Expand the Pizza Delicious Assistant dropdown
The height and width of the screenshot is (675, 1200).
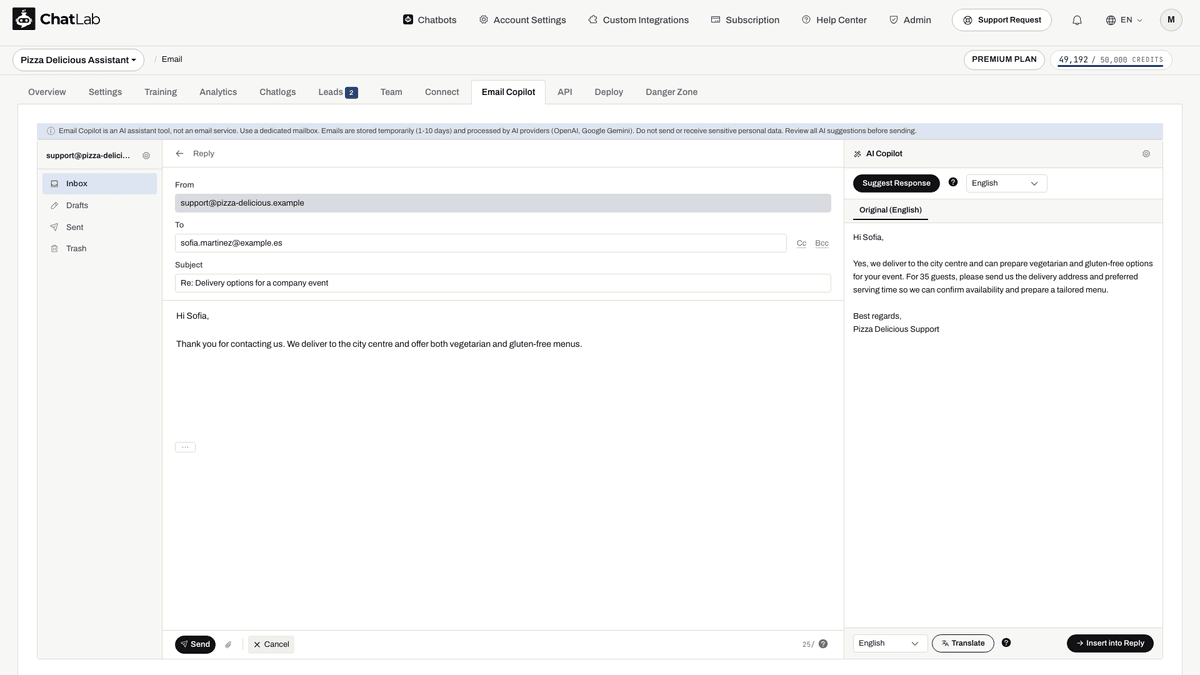(x=78, y=60)
